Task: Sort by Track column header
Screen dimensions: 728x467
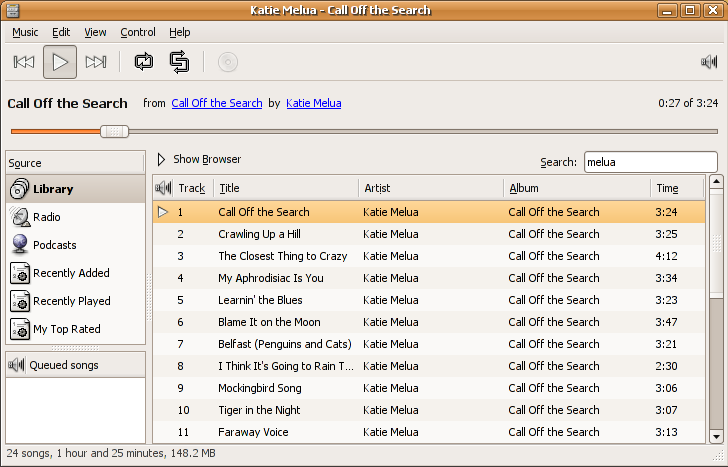Action: 193,188
